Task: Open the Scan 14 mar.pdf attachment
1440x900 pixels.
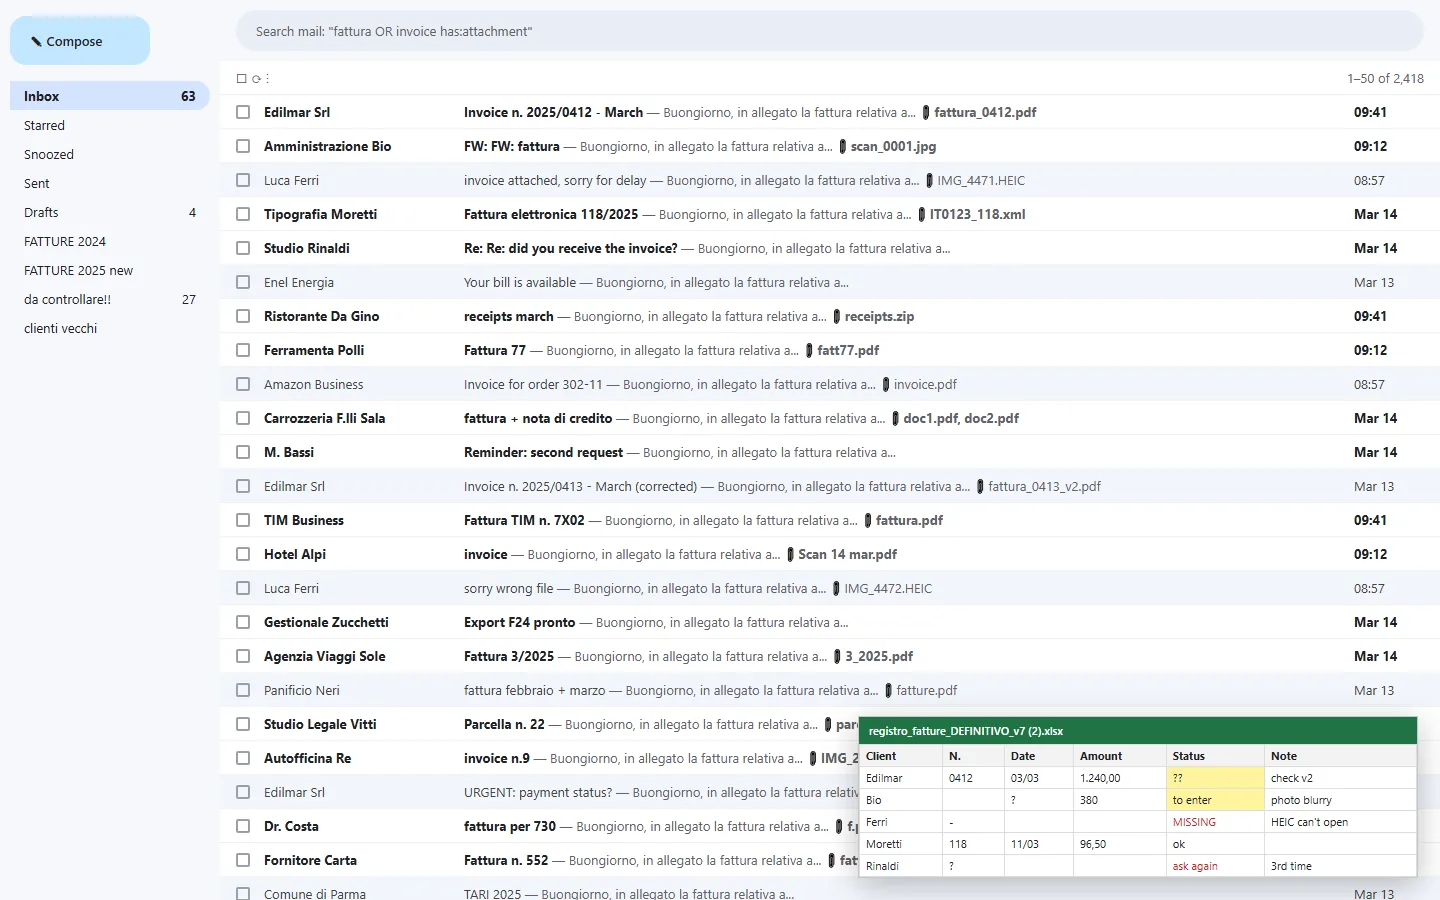Action: (841, 554)
